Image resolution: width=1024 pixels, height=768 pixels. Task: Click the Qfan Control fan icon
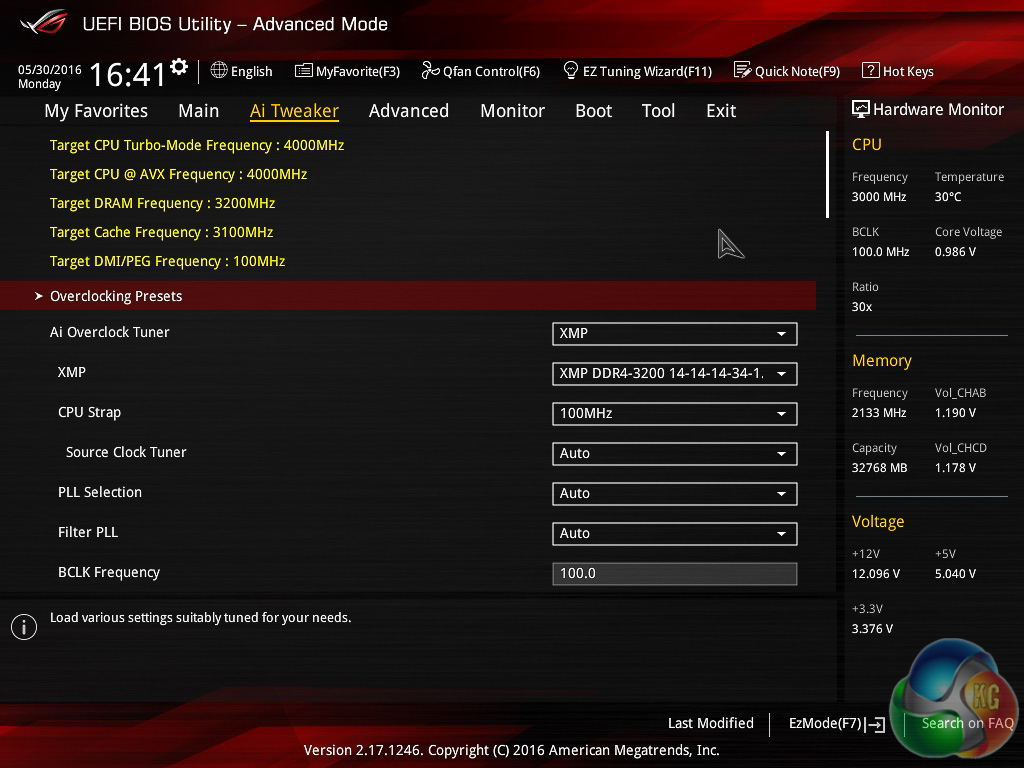tap(430, 71)
